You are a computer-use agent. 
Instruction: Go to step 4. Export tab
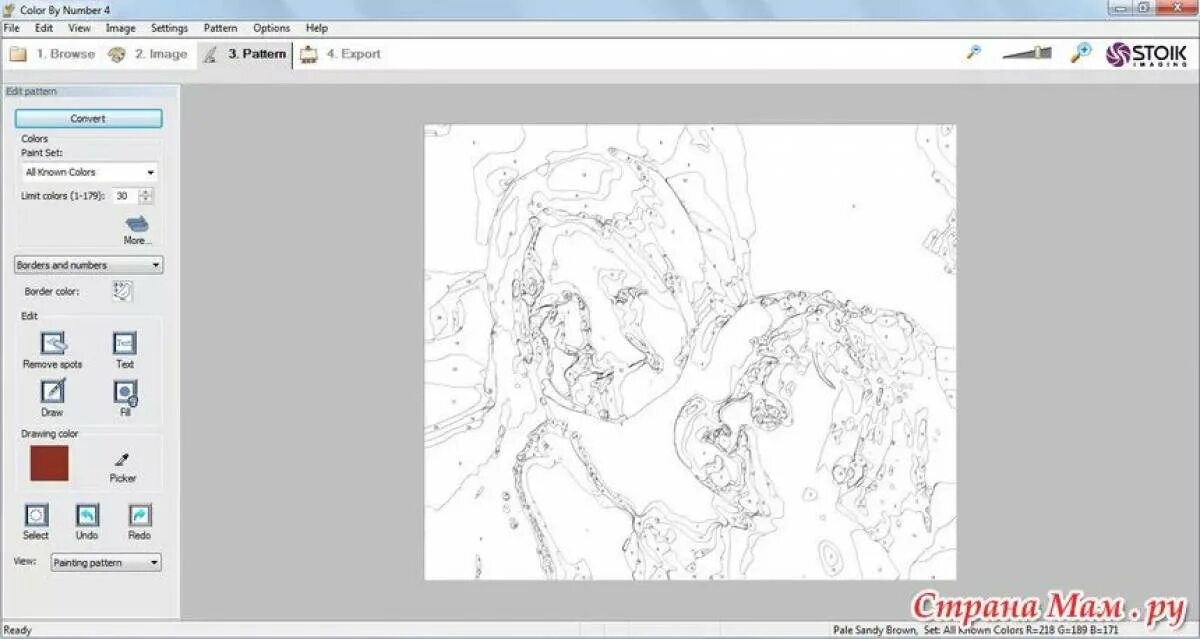click(341, 54)
